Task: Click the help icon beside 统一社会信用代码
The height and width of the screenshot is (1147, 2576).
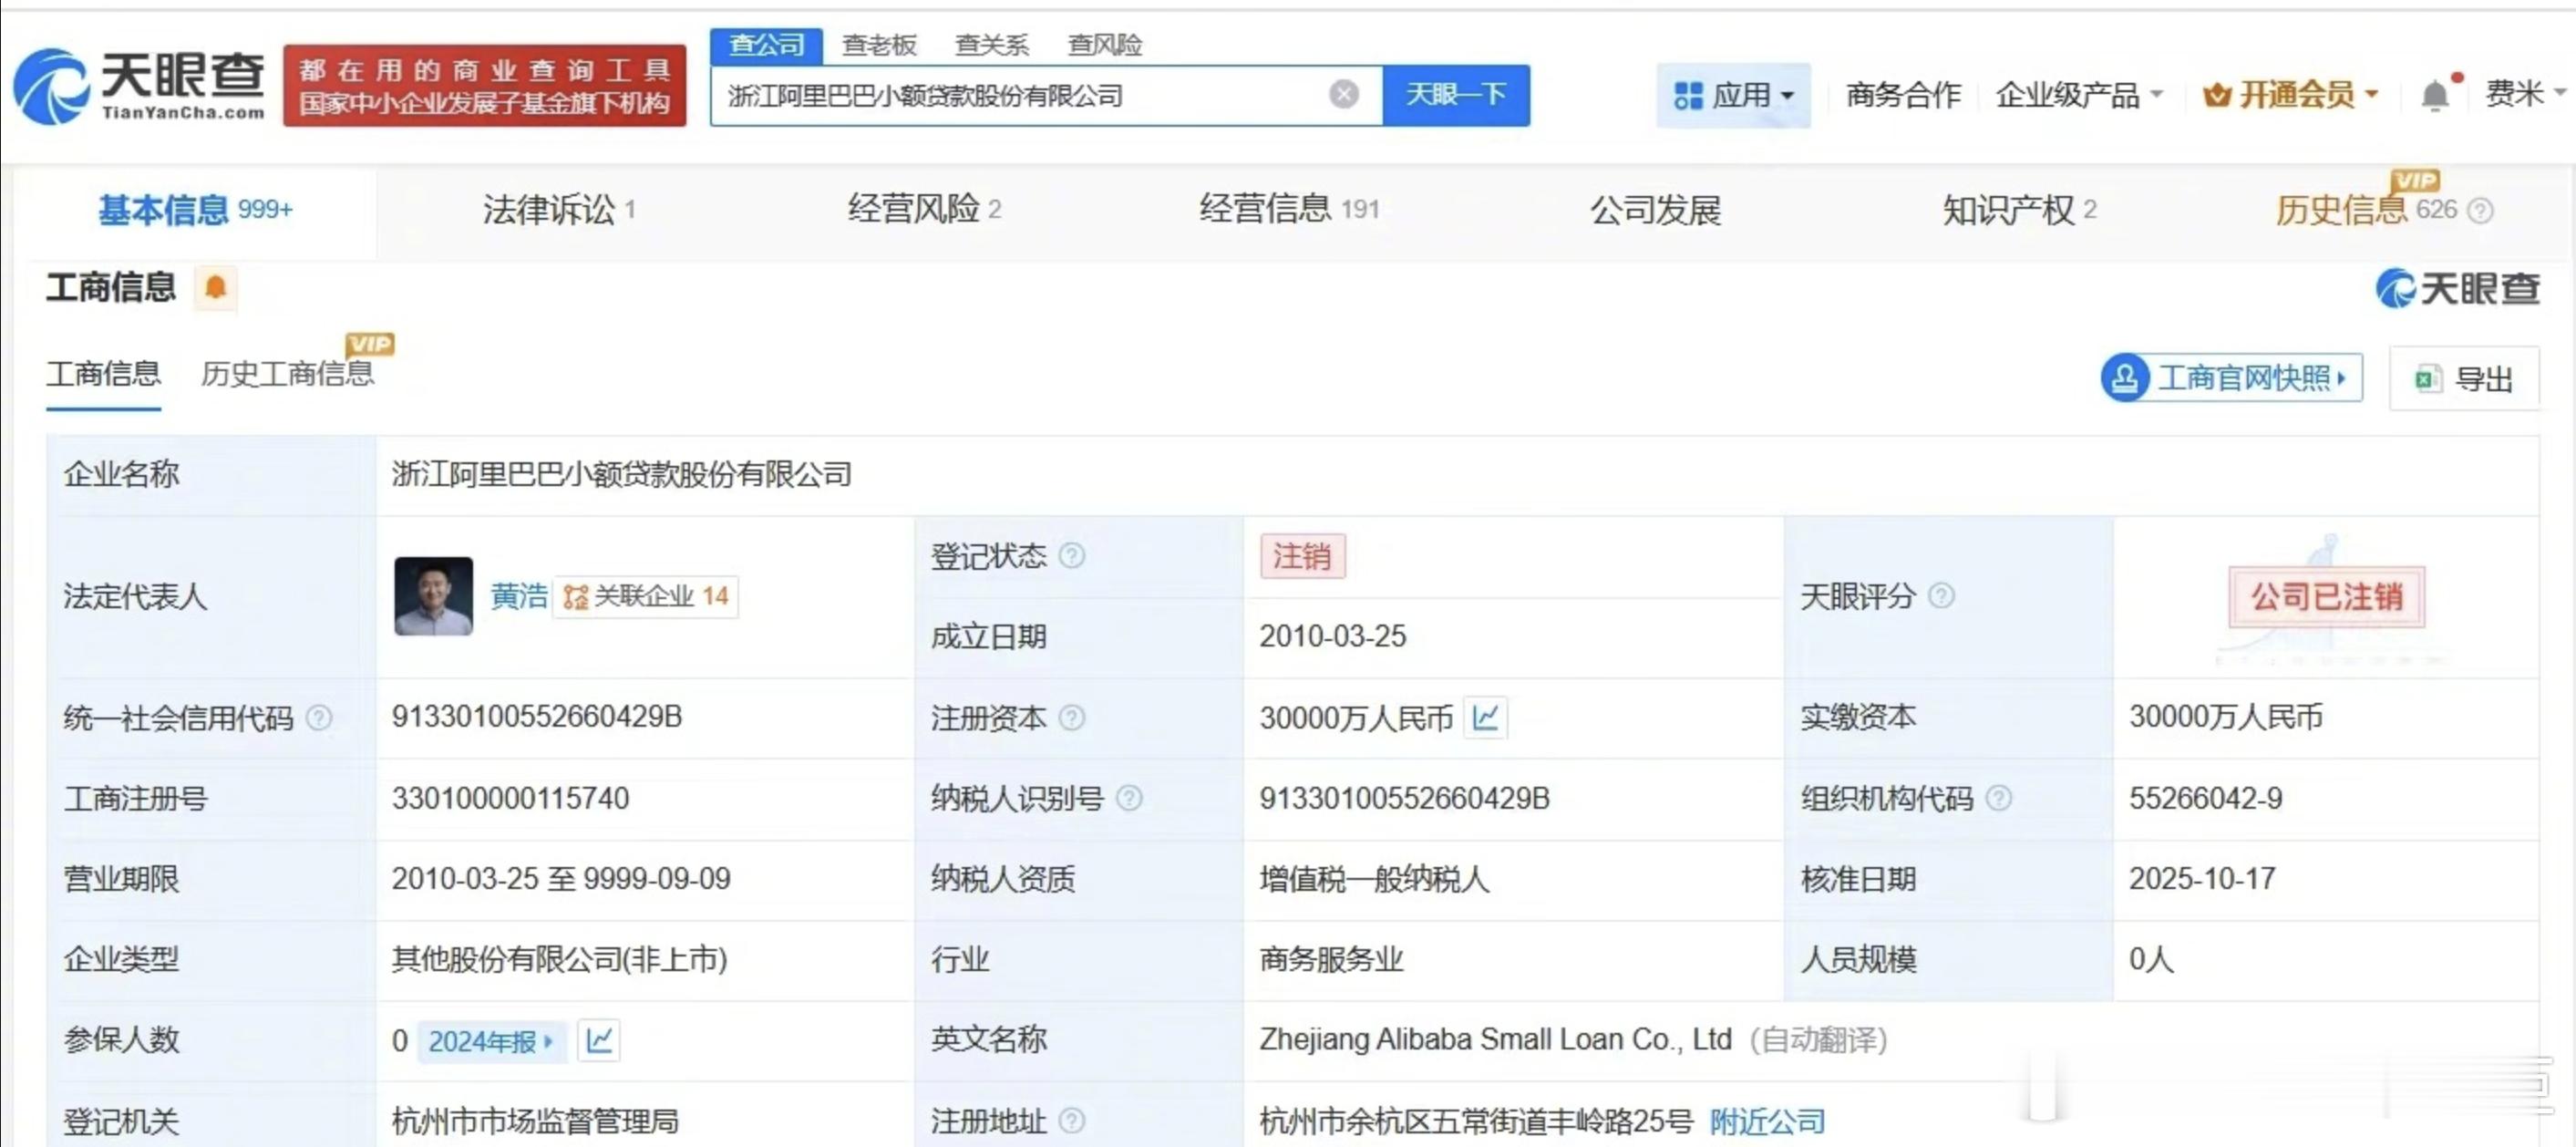Action: 319,717
